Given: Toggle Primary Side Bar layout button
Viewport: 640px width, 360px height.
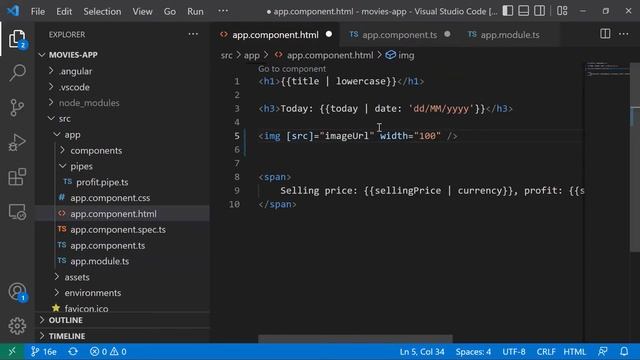Looking at the screenshot, I should [x=508, y=11].
